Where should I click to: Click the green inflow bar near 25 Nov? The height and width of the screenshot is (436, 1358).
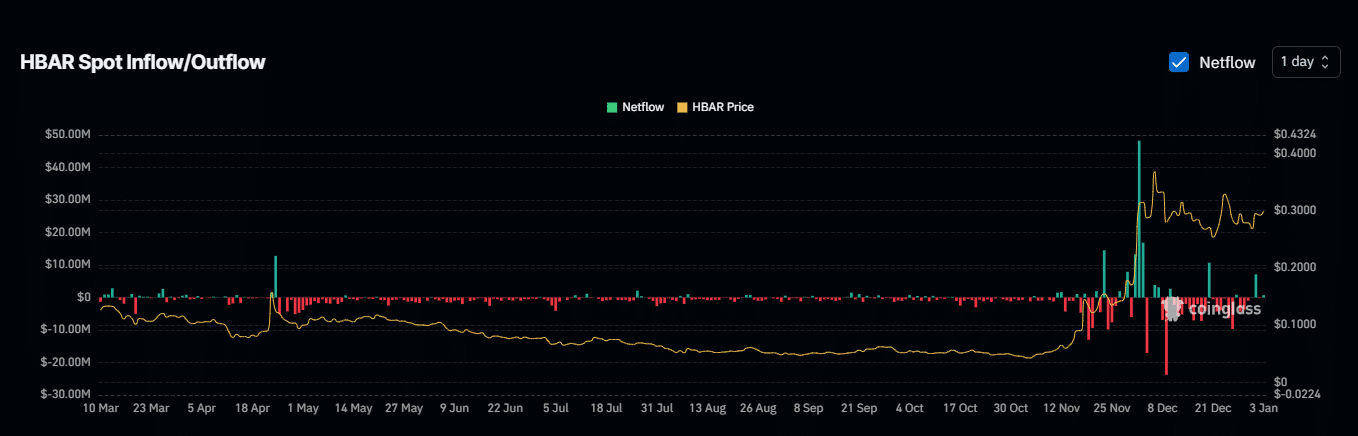click(x=1104, y=273)
